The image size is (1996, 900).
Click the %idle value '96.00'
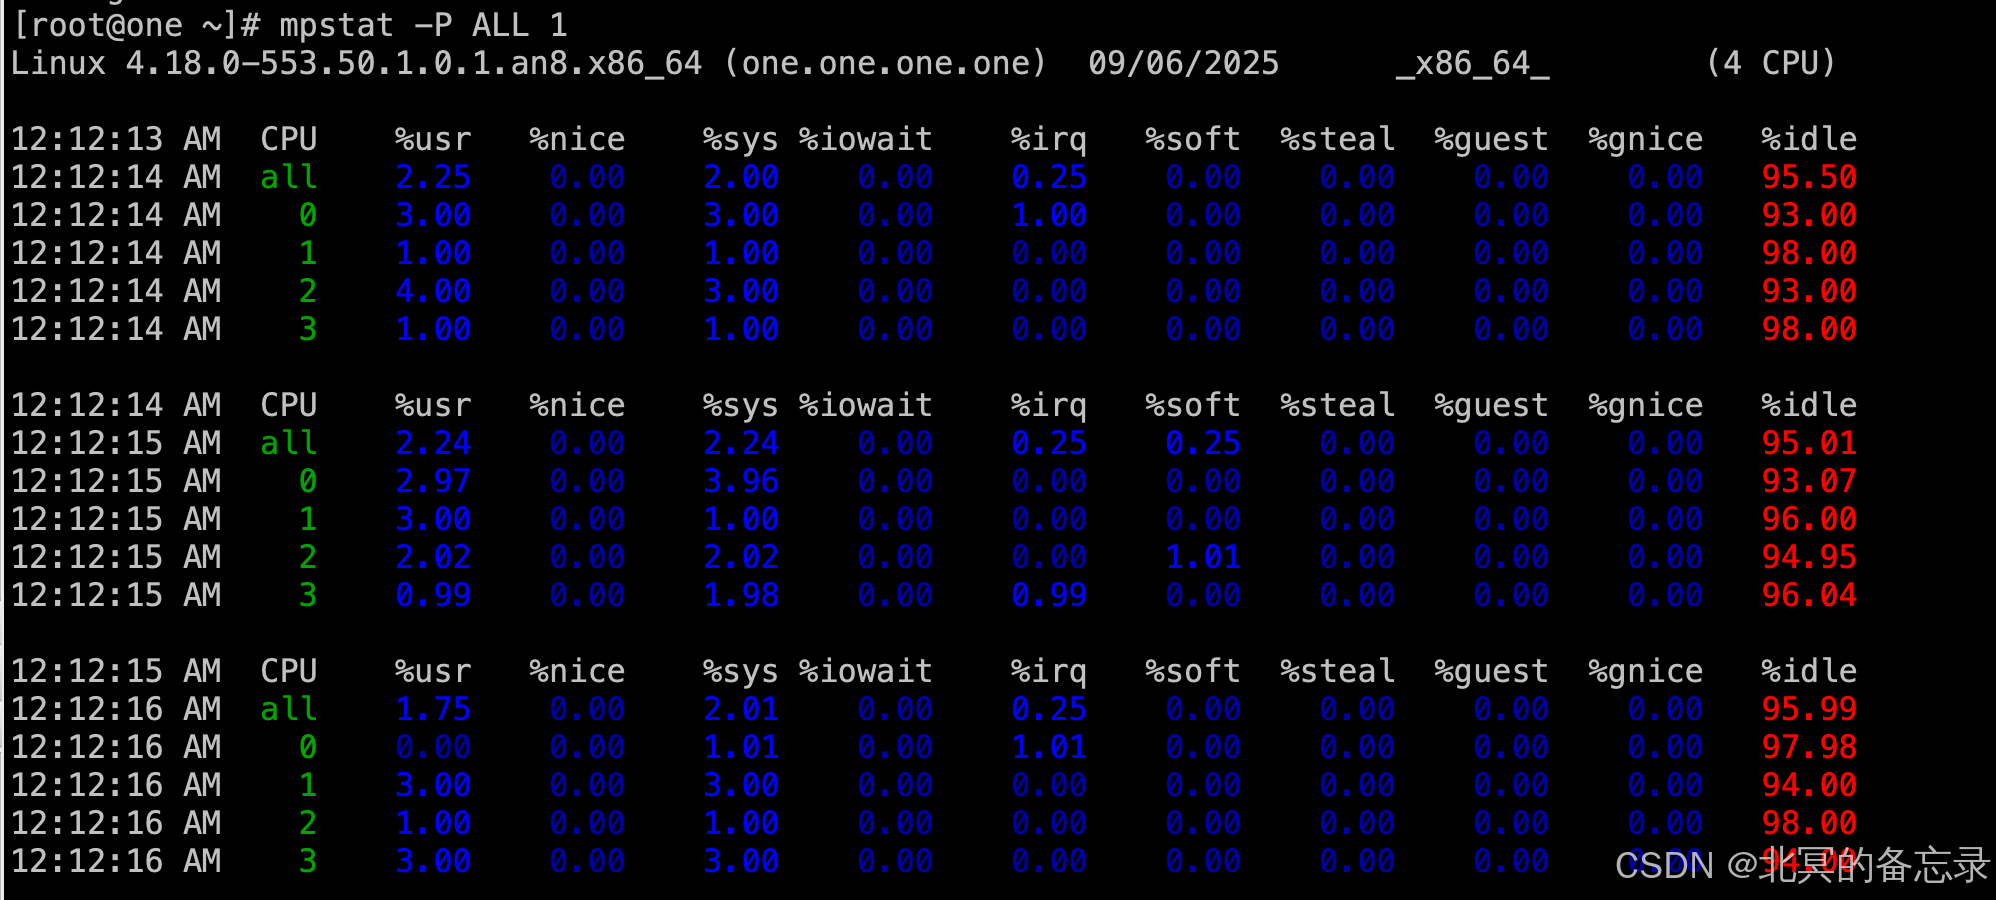[1808, 519]
